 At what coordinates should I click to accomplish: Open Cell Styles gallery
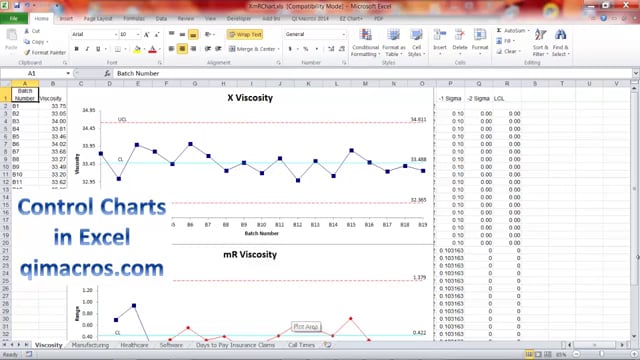416,42
